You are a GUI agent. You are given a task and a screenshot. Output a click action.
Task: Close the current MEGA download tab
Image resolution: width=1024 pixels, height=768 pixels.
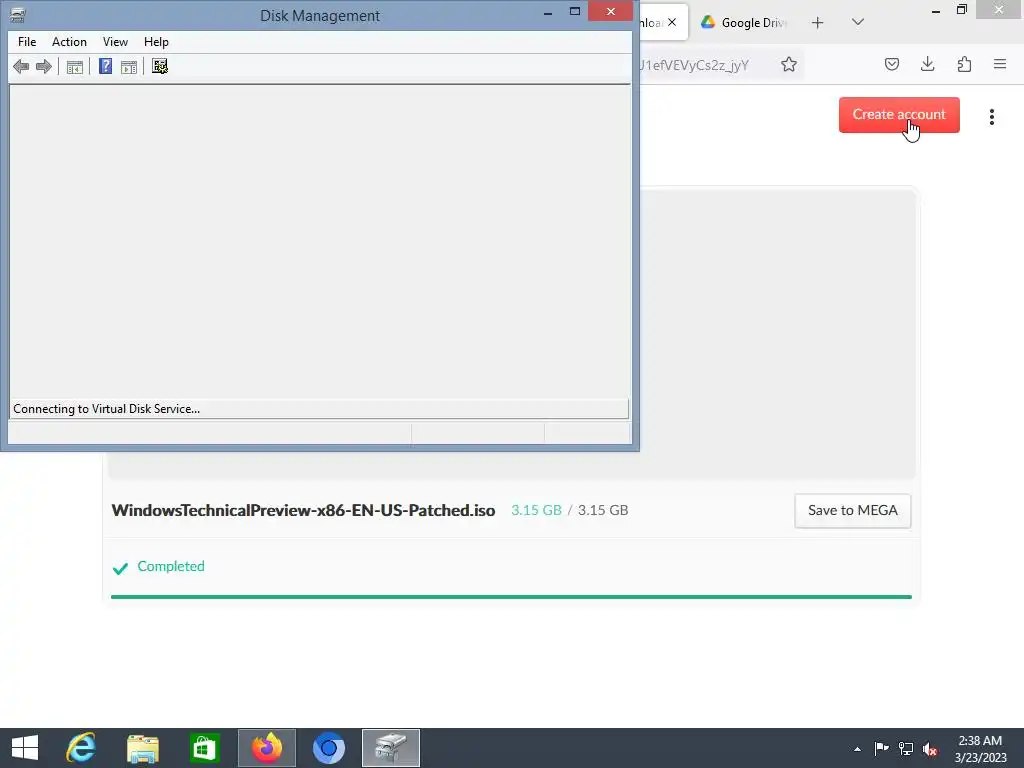(x=672, y=22)
